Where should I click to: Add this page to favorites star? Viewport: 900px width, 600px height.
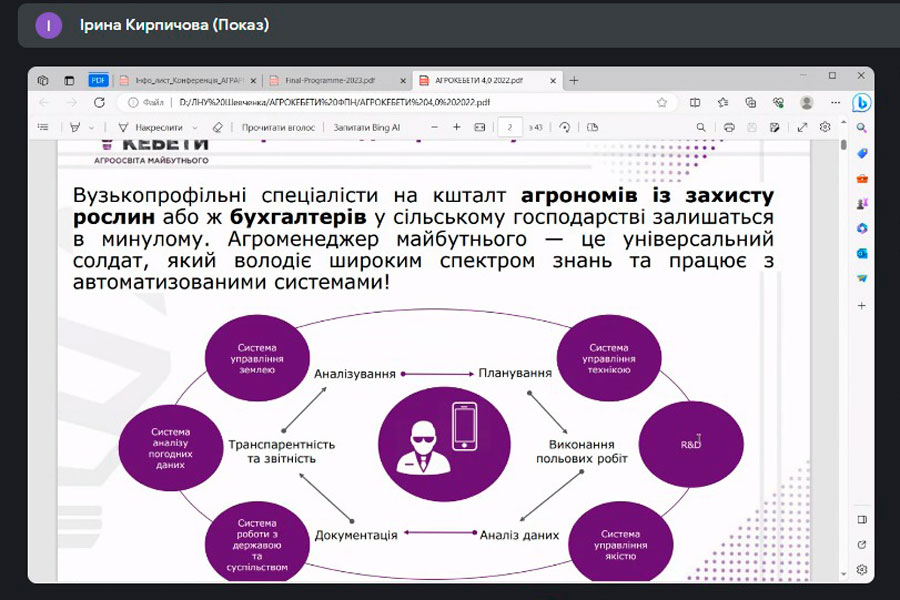(662, 102)
